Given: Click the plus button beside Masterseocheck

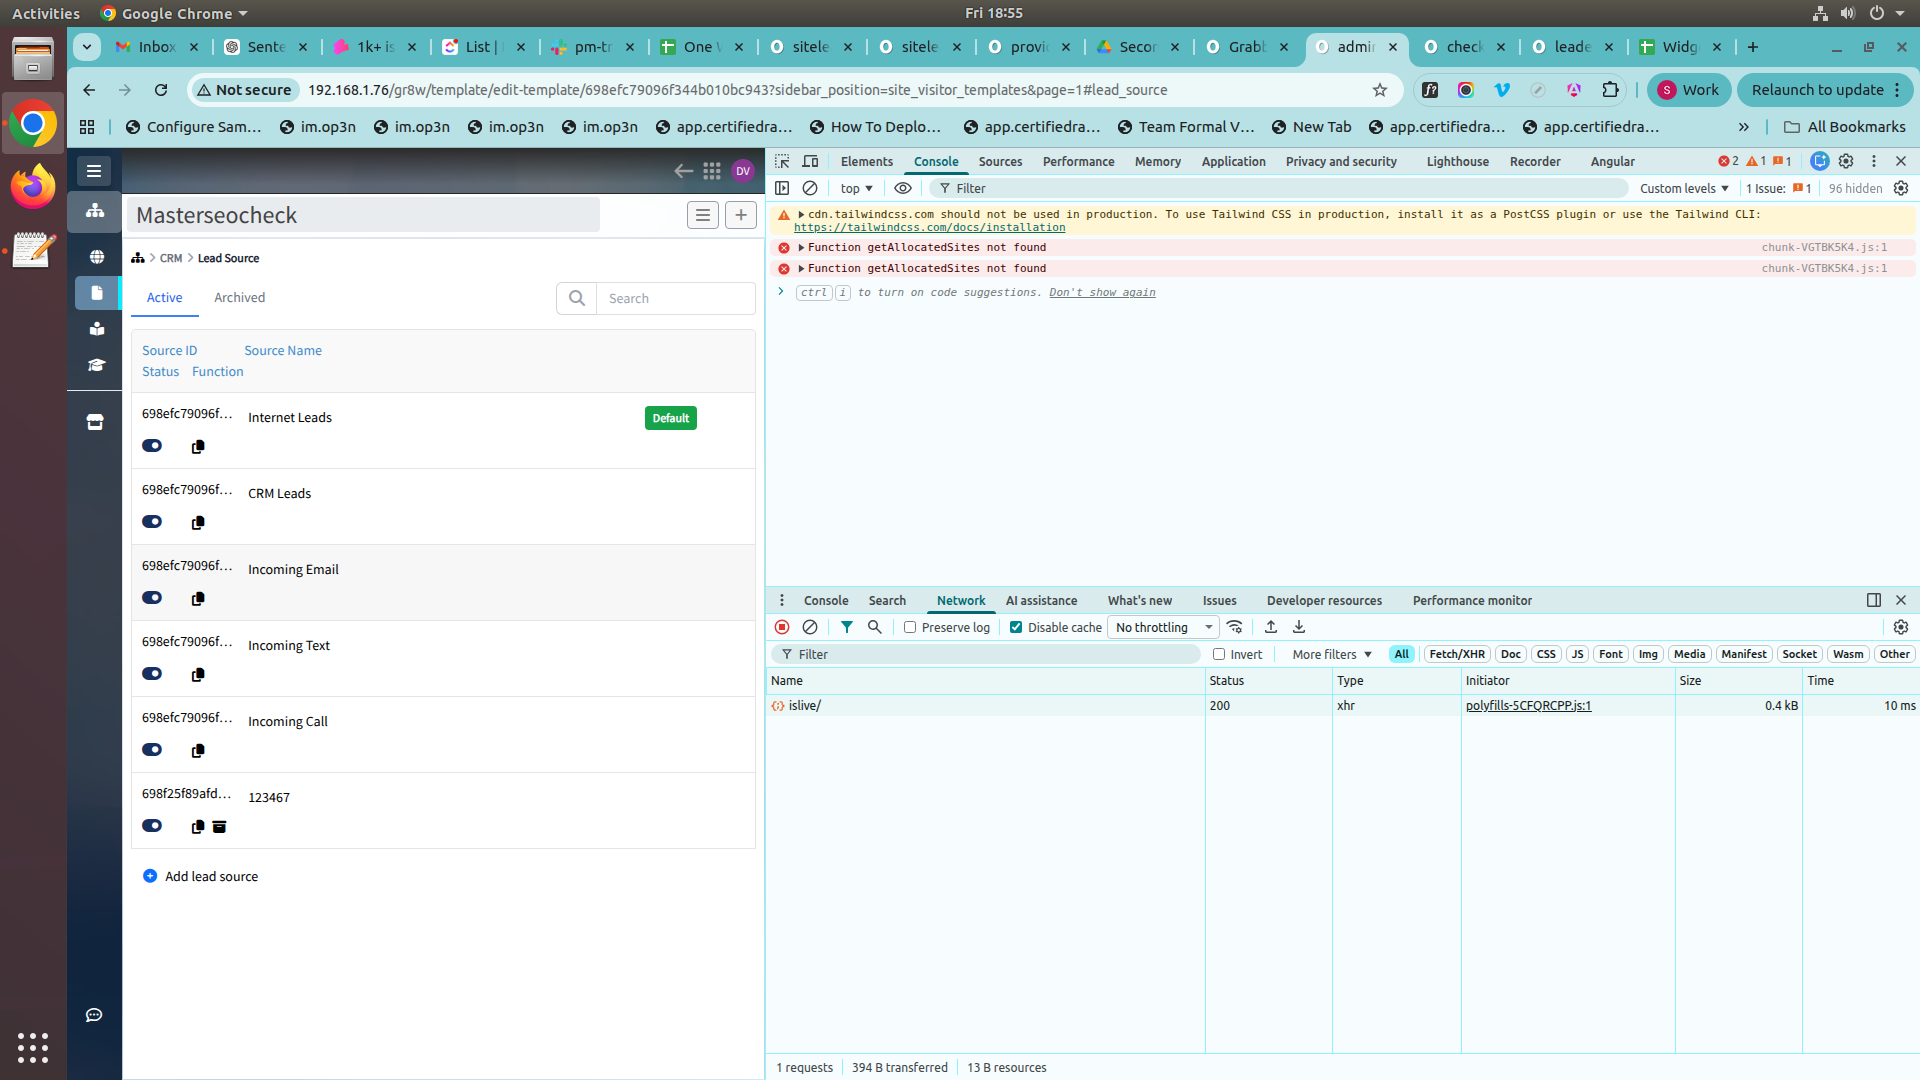Looking at the screenshot, I should (741, 215).
